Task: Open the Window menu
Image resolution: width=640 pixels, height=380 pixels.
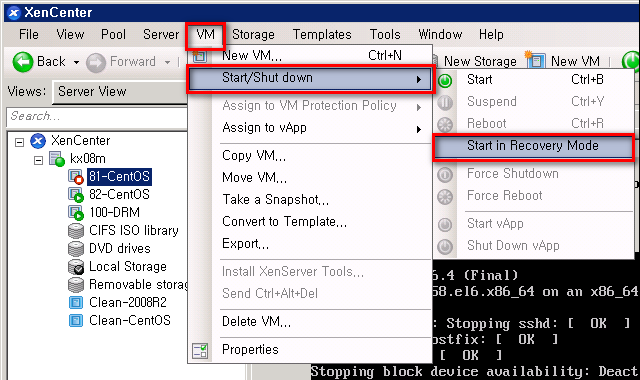Action: (x=440, y=35)
